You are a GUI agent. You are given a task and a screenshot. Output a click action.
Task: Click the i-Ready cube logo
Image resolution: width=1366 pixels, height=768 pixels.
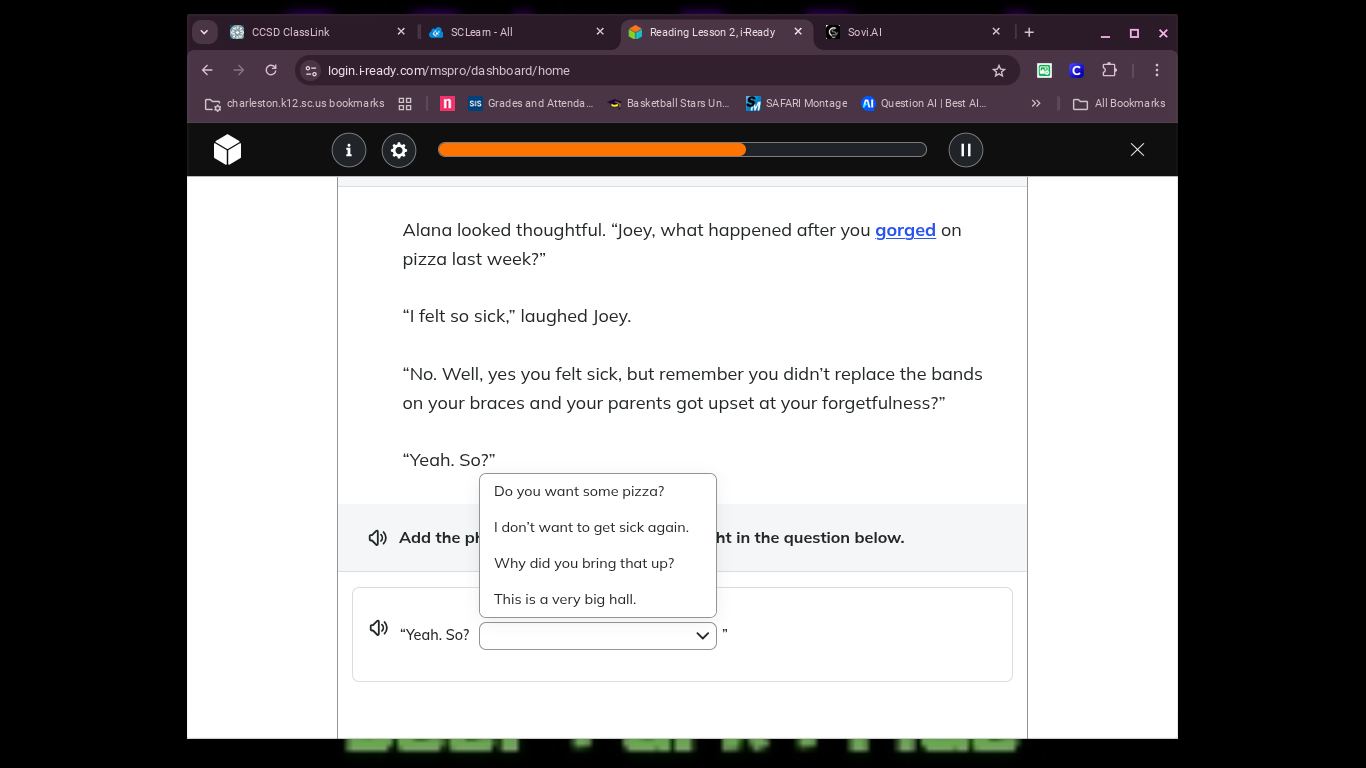[227, 150]
